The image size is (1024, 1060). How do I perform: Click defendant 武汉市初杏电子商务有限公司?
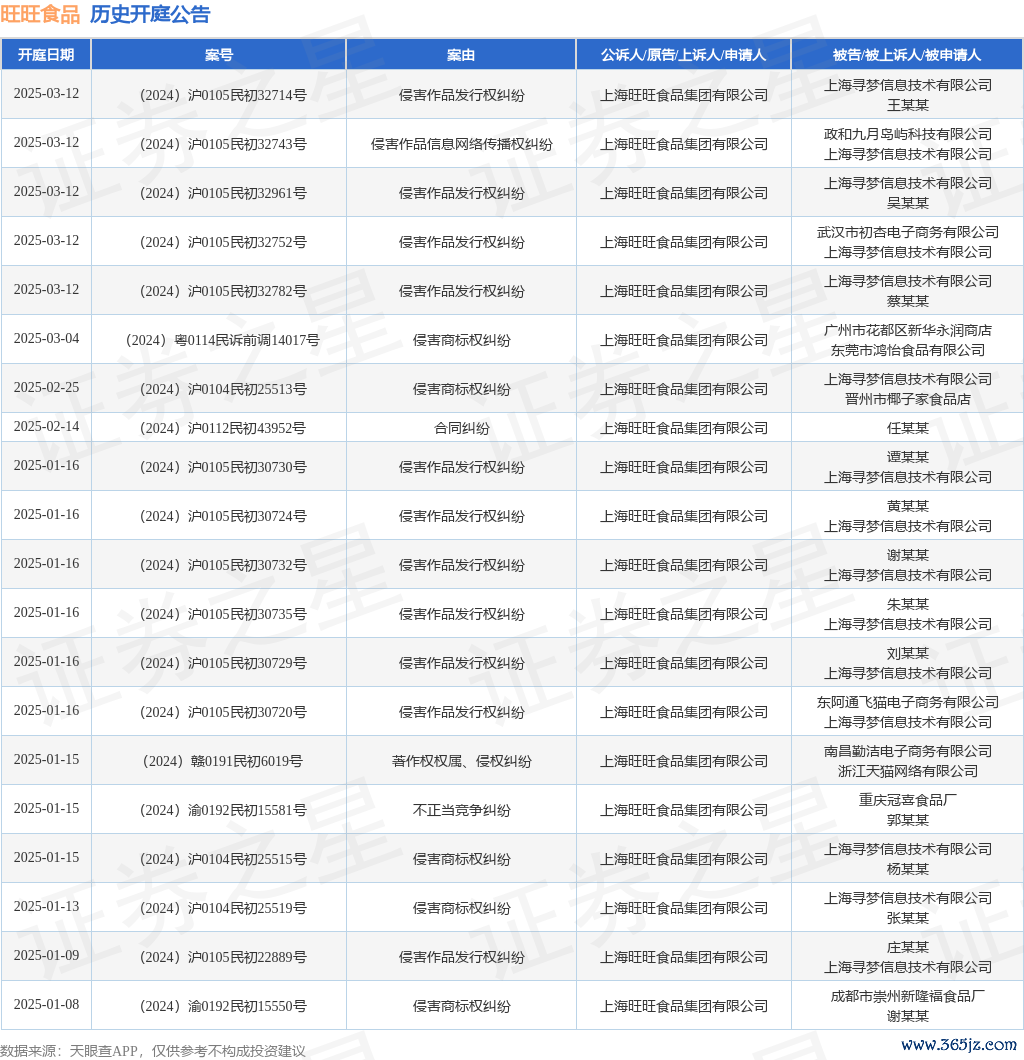[908, 233]
